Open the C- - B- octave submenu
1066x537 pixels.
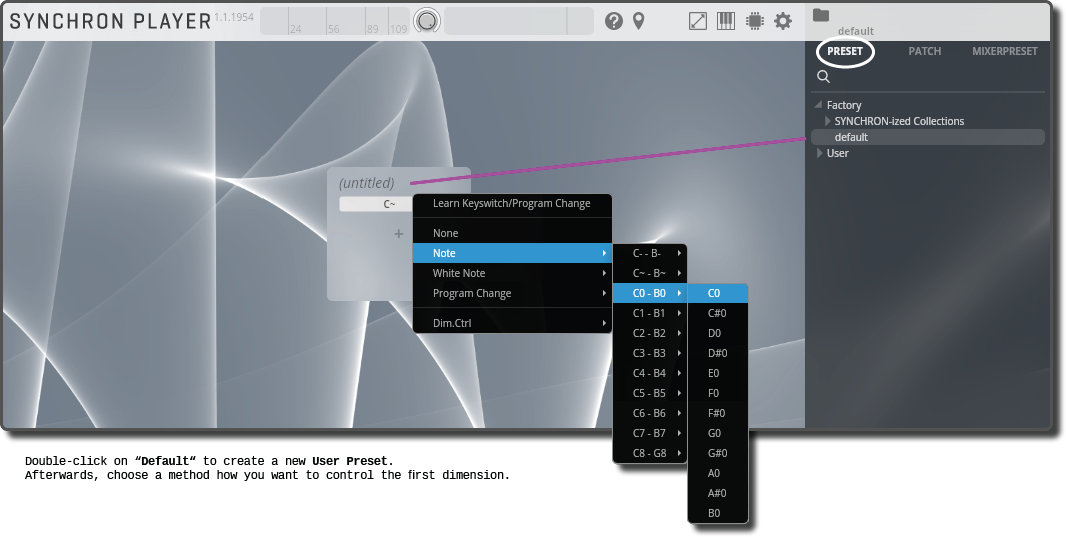point(649,253)
